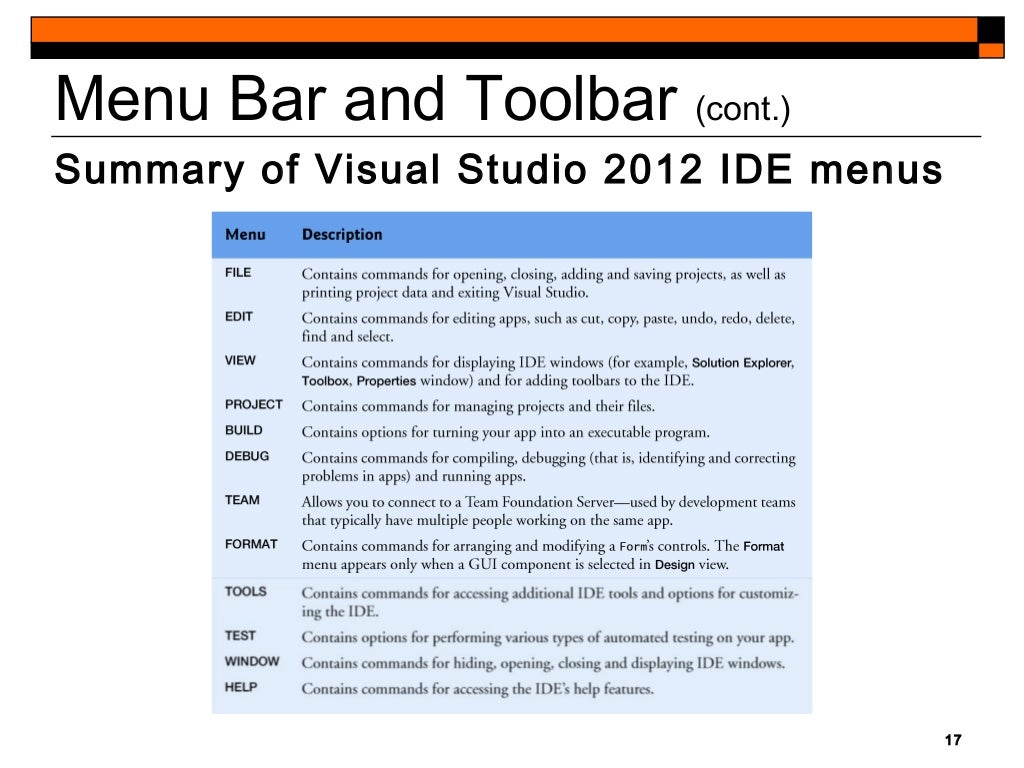Click the description "Contains commands for compiling, debugging"
Screen dimensions: 1024x768
(x=549, y=467)
